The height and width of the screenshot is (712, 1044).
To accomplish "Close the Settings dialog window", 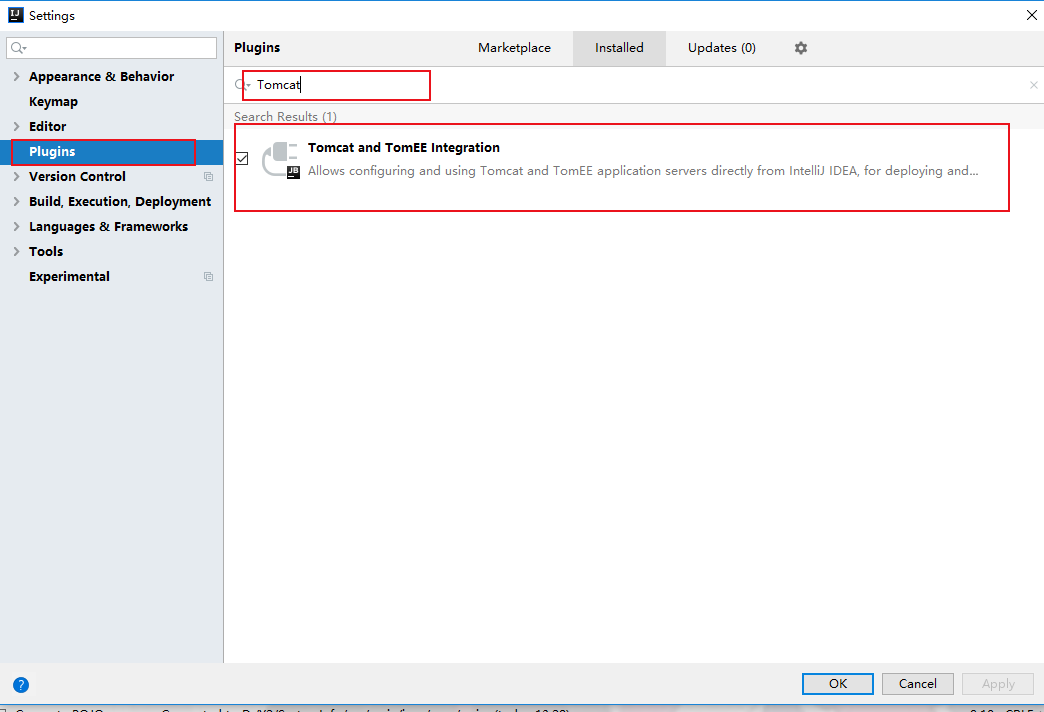I will click(x=1031, y=15).
